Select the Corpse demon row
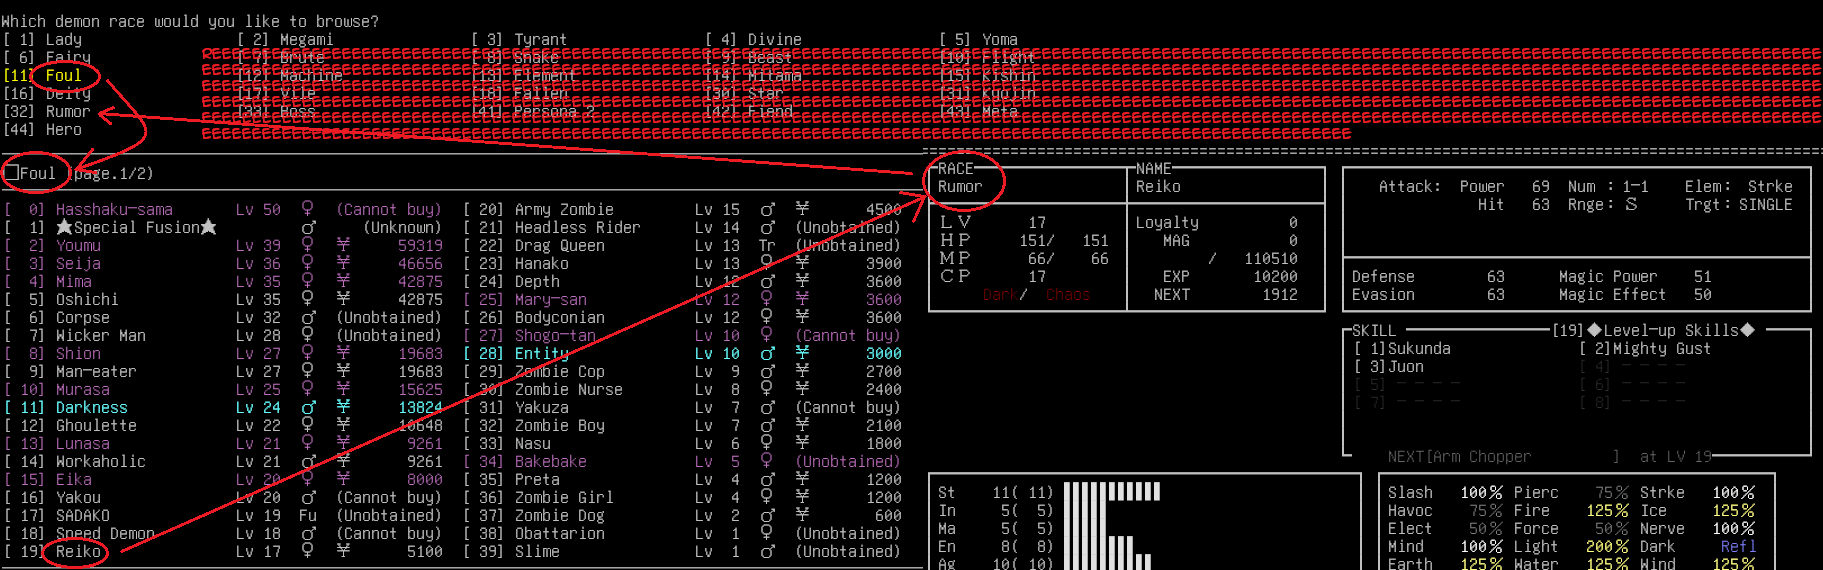 (222, 318)
